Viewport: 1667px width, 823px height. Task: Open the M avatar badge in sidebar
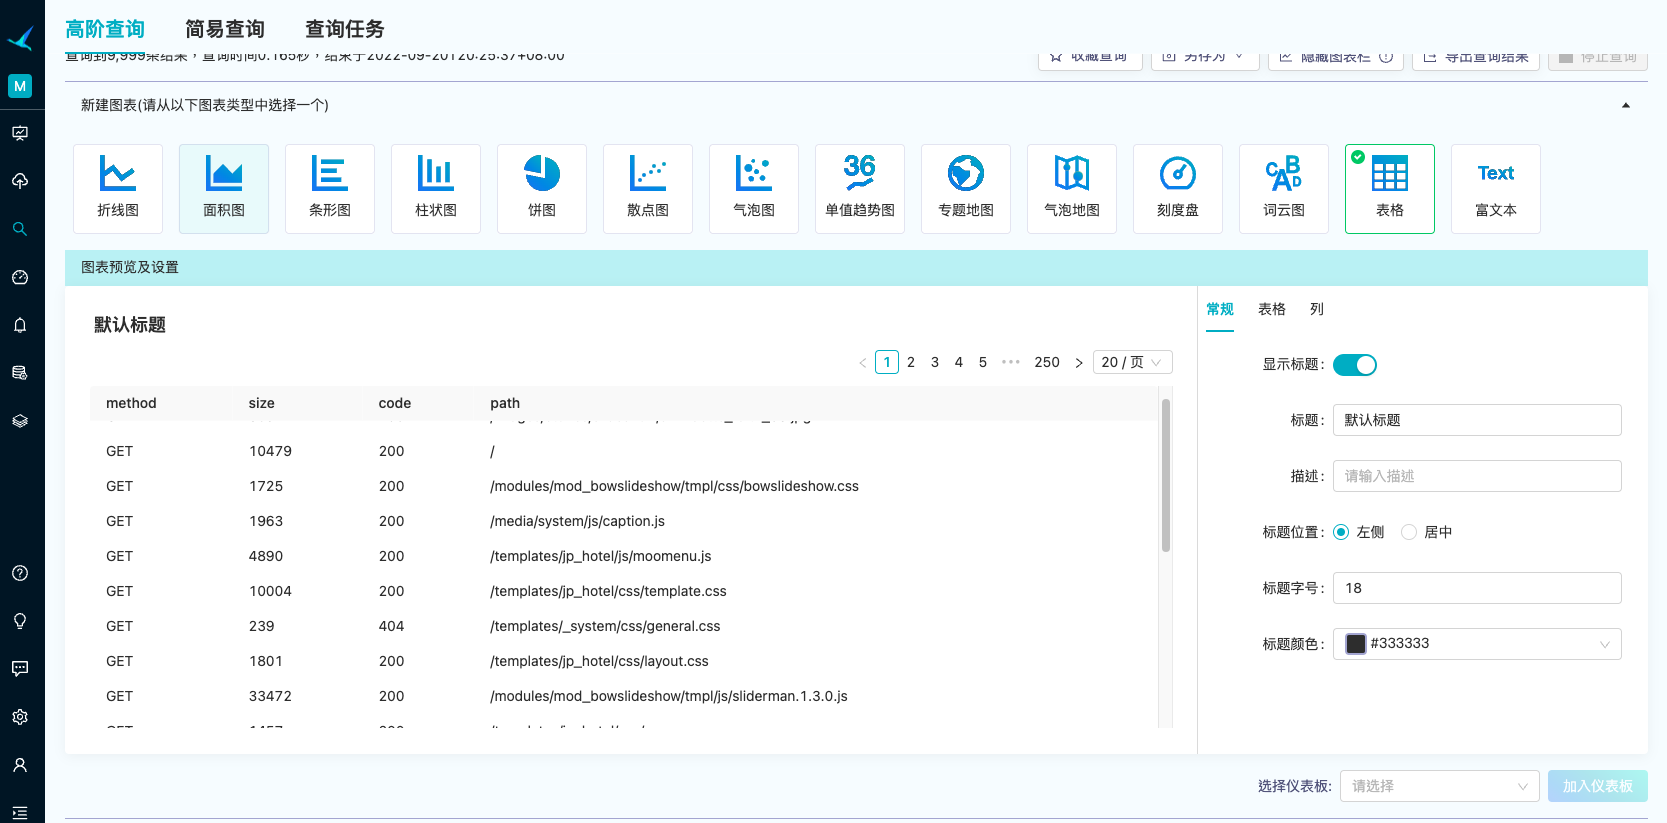20,86
